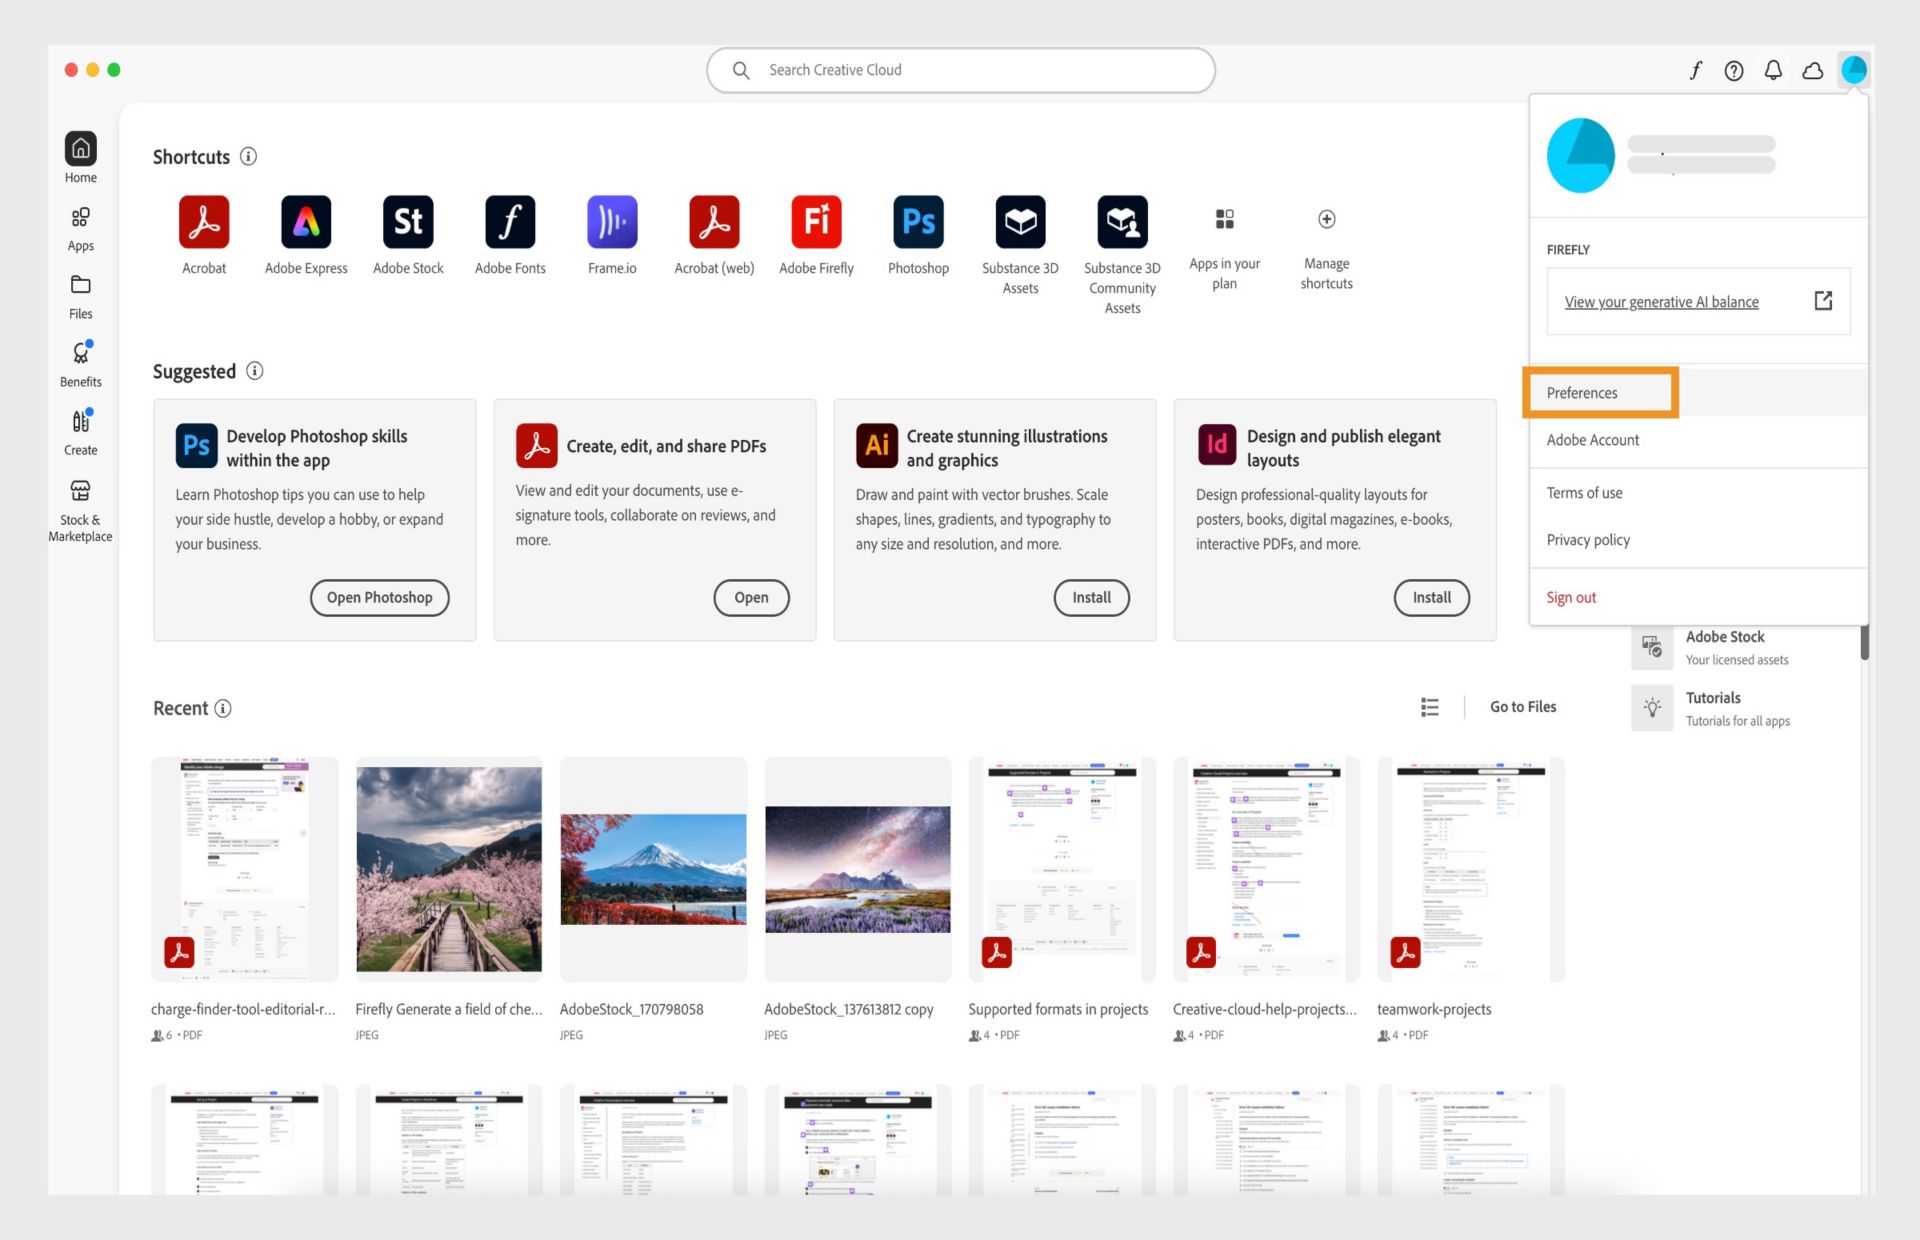Choose Adobe Account menu item

coord(1592,440)
